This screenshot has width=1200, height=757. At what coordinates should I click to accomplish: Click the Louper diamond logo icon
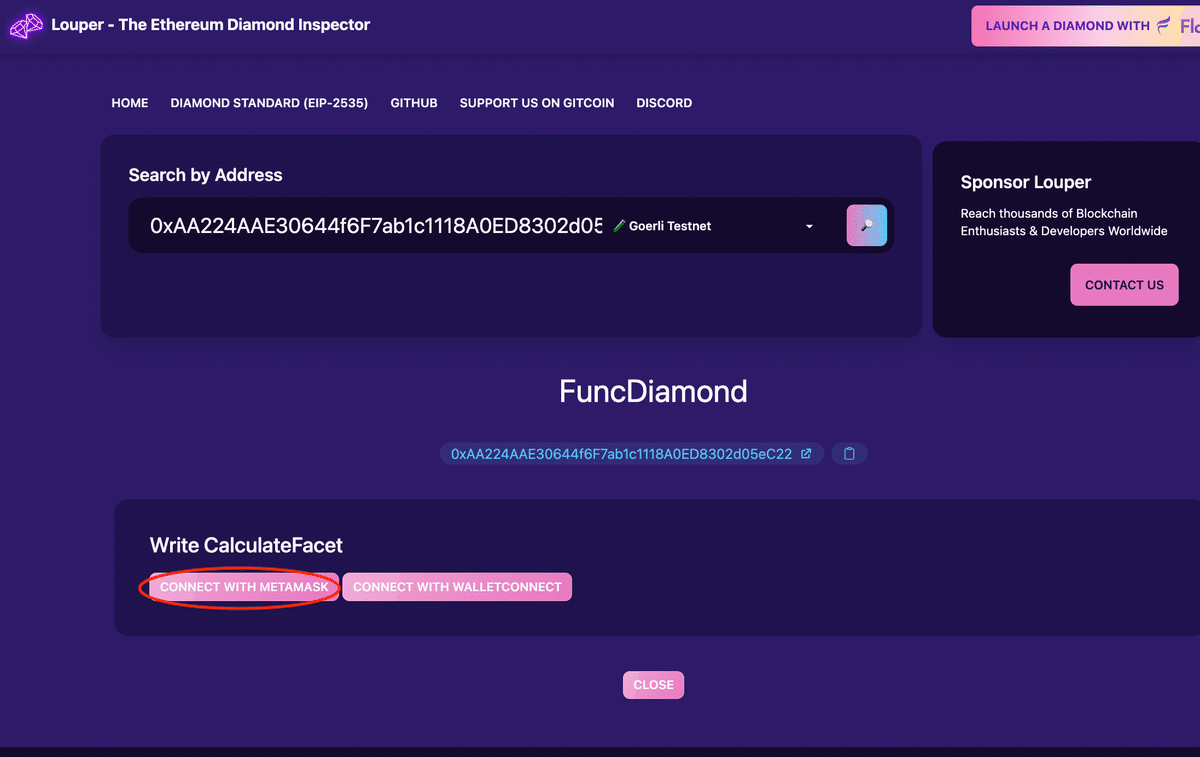26,25
